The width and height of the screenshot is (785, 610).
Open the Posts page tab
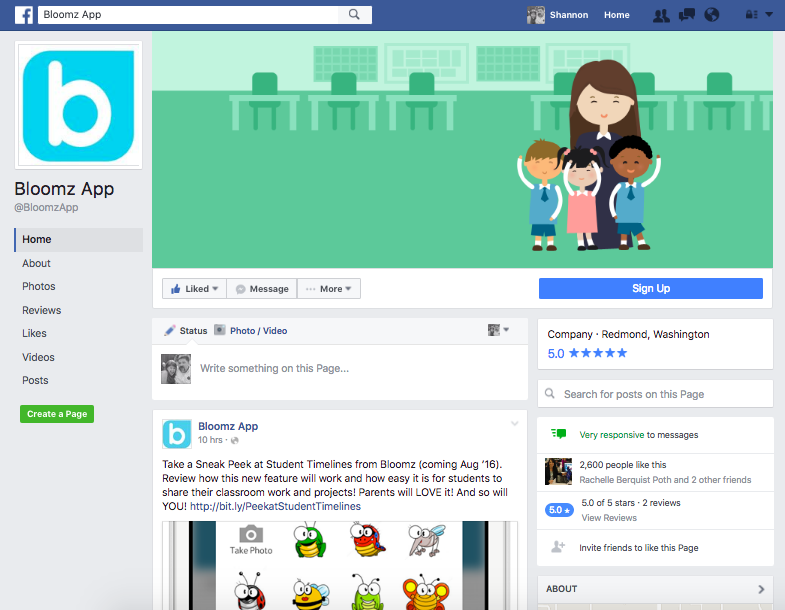tap(35, 380)
